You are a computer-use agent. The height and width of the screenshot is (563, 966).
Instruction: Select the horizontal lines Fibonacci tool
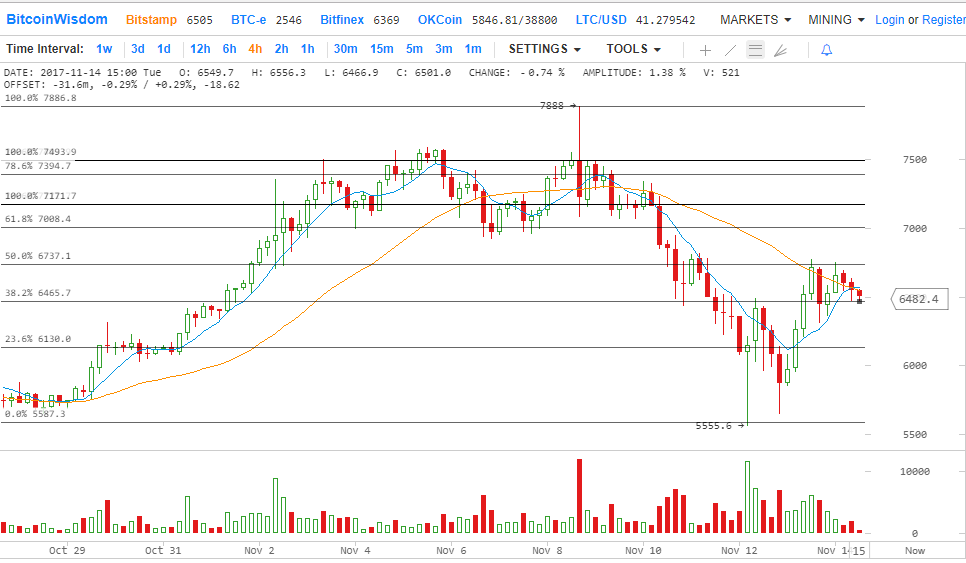pos(755,49)
